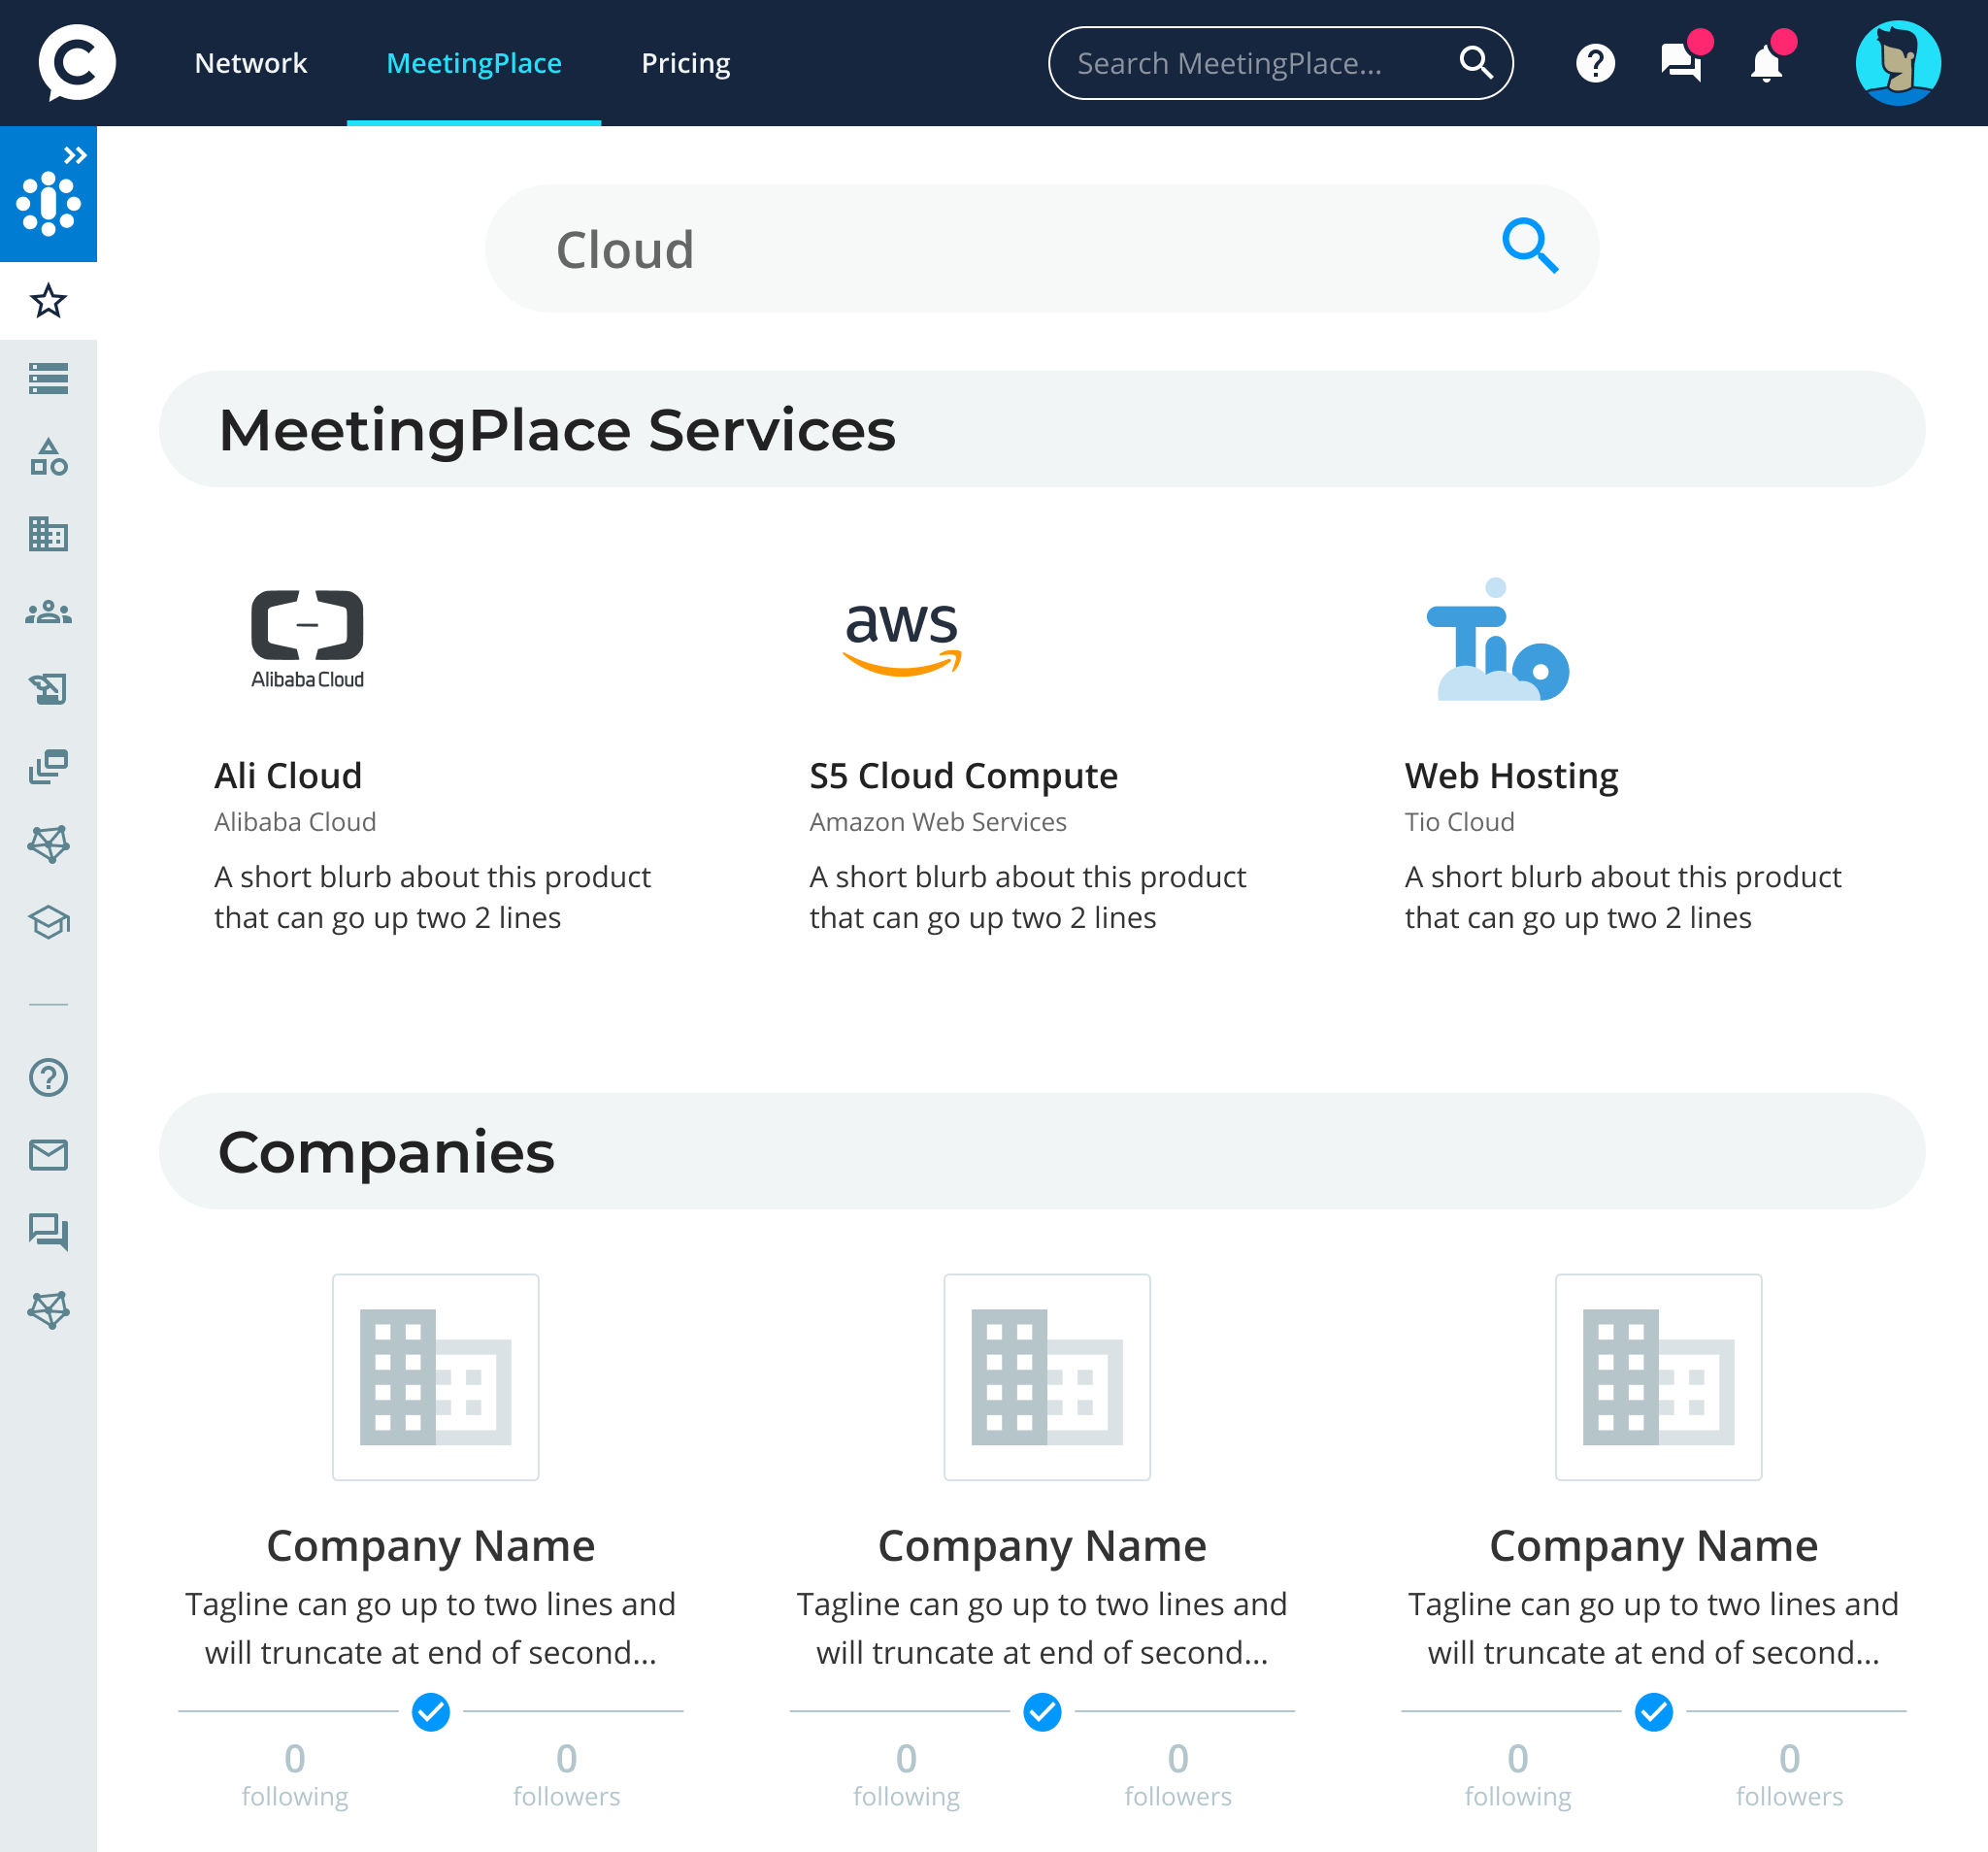Open the Tio Cloud logo
Viewport: 1988px width, 1852px height.
(x=1498, y=639)
